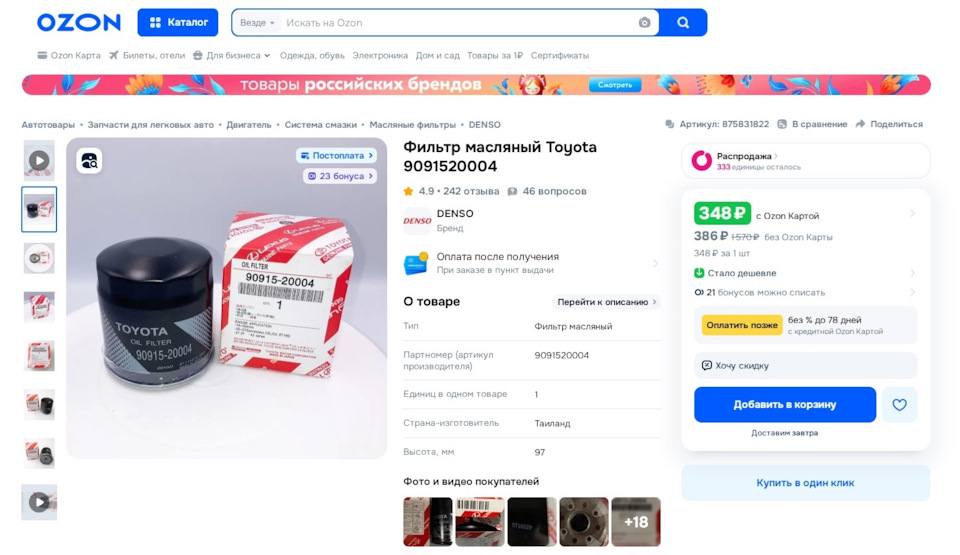Add item to favorites with heart icon

tap(899, 404)
